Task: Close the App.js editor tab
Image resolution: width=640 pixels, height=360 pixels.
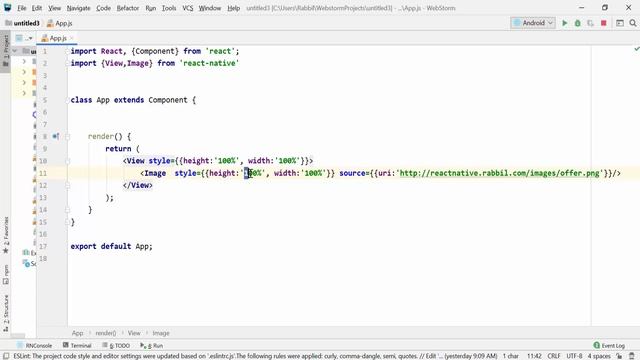Action: point(72,38)
